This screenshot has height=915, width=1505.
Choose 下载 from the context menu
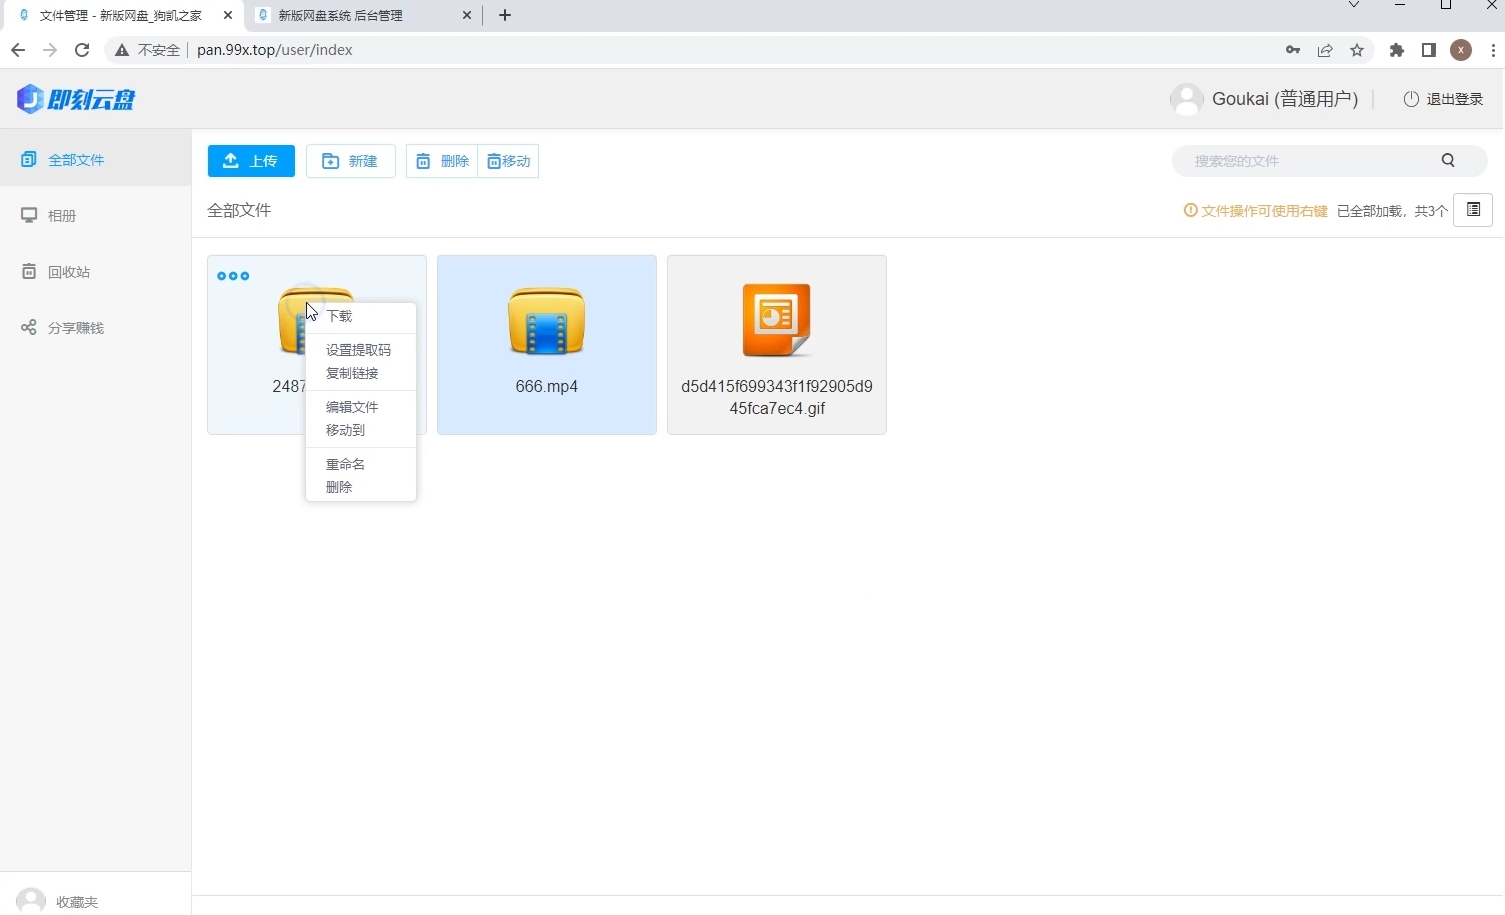361,316
